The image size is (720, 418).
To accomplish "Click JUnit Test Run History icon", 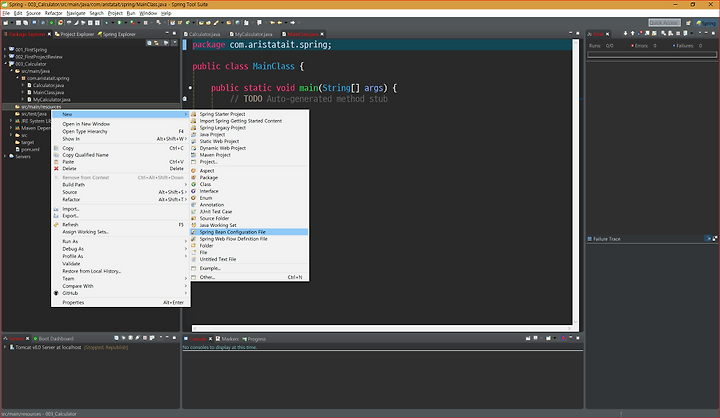I will click(x=685, y=34).
